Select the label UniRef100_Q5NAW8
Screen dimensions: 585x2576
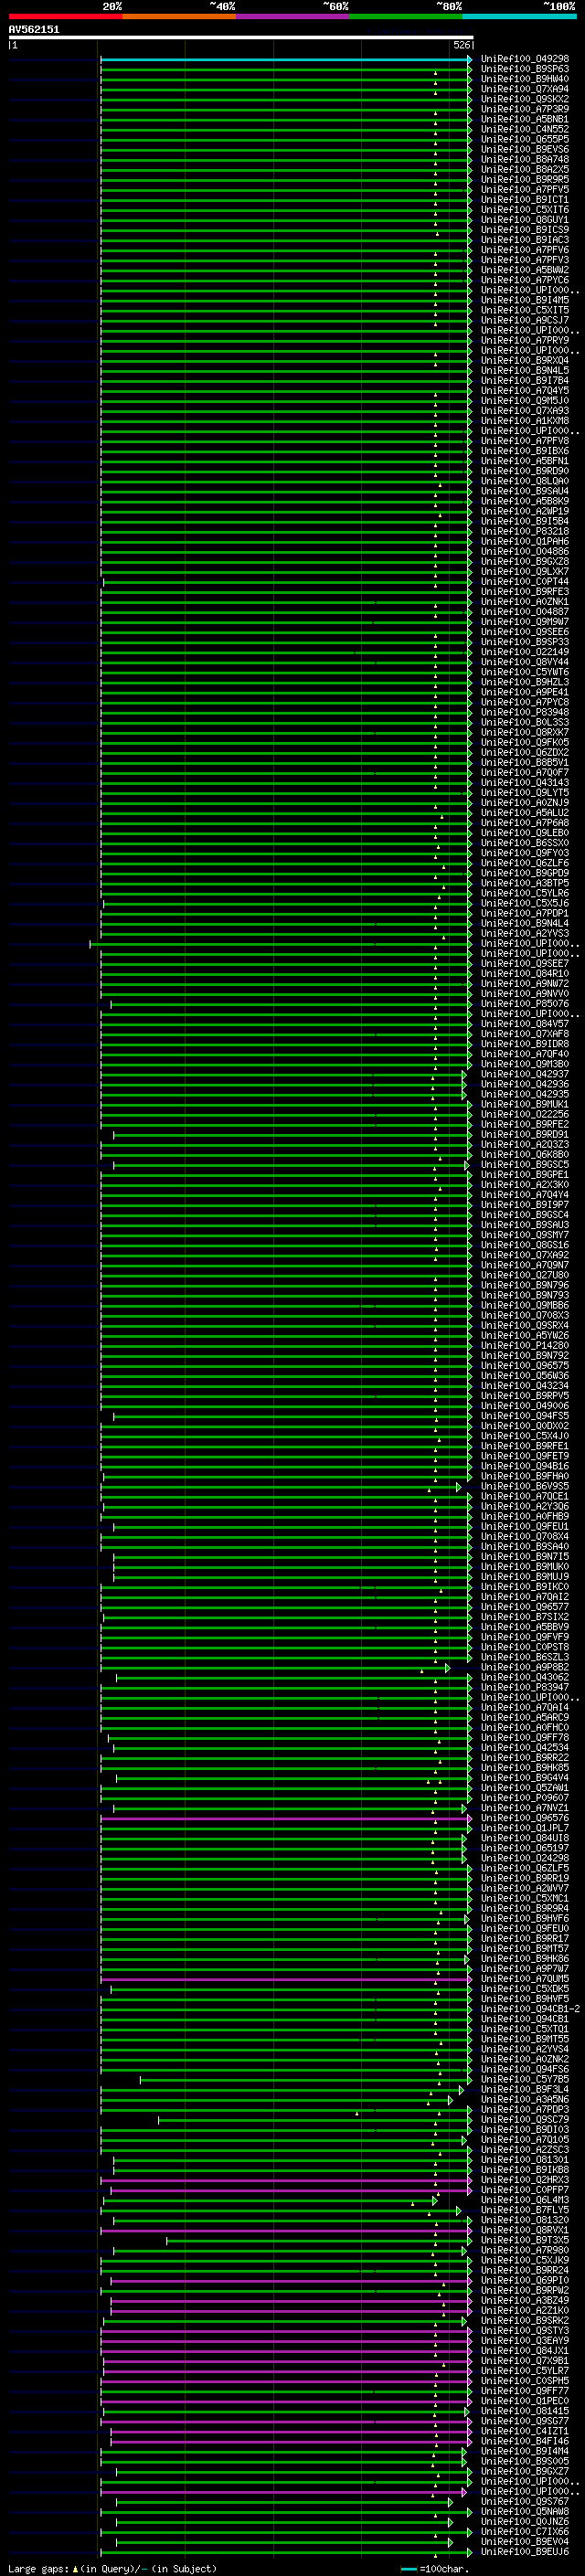[525, 2511]
